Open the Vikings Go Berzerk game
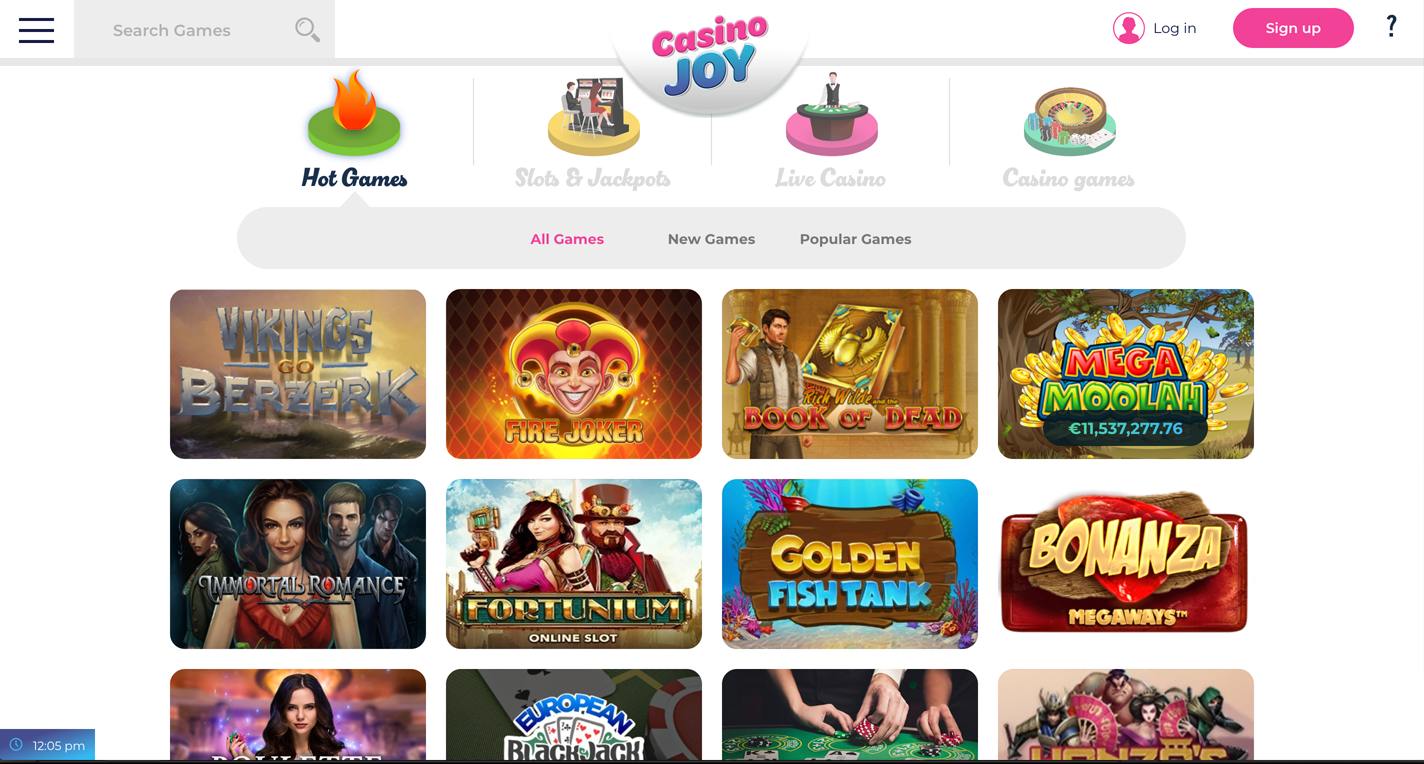1424x764 pixels. click(x=298, y=374)
